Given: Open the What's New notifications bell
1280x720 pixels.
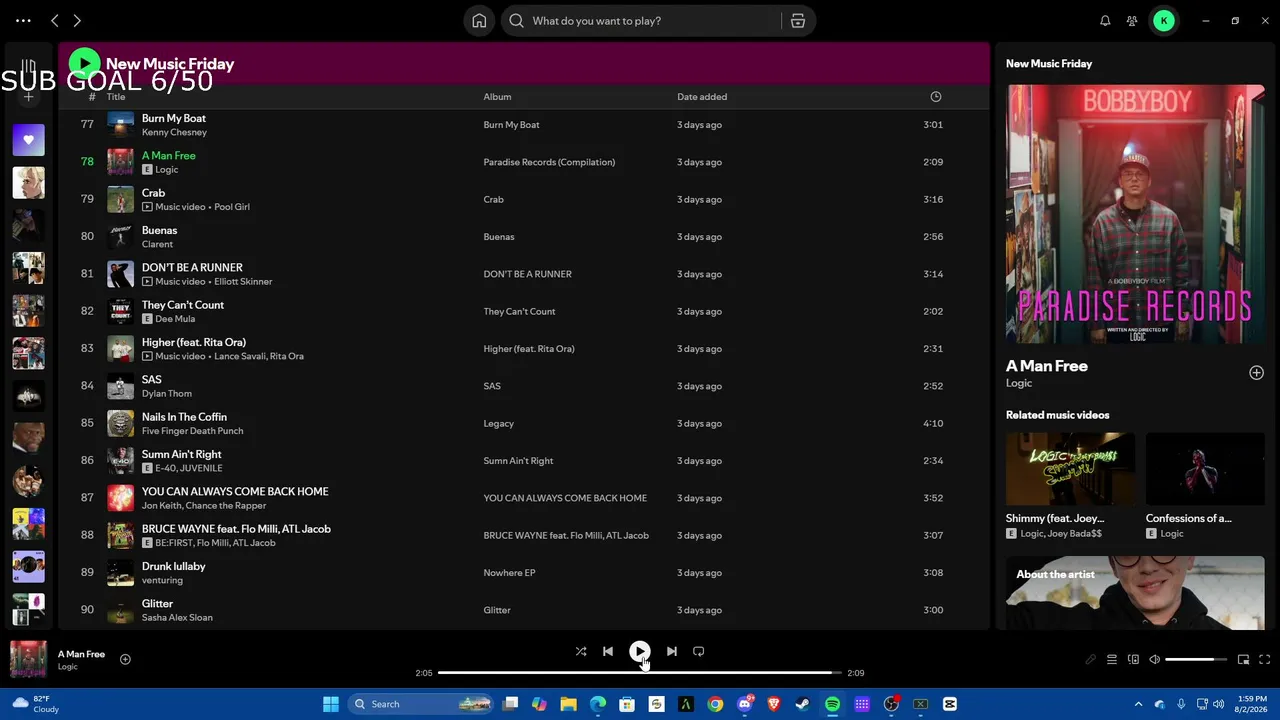Looking at the screenshot, I should [x=1105, y=21].
